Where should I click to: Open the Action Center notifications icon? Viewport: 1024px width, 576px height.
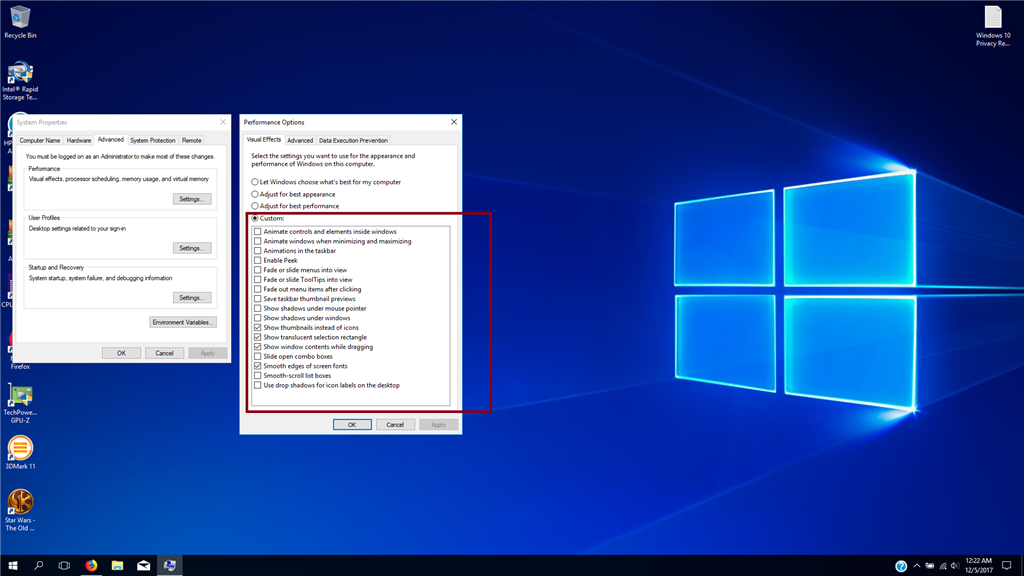click(x=1006, y=566)
